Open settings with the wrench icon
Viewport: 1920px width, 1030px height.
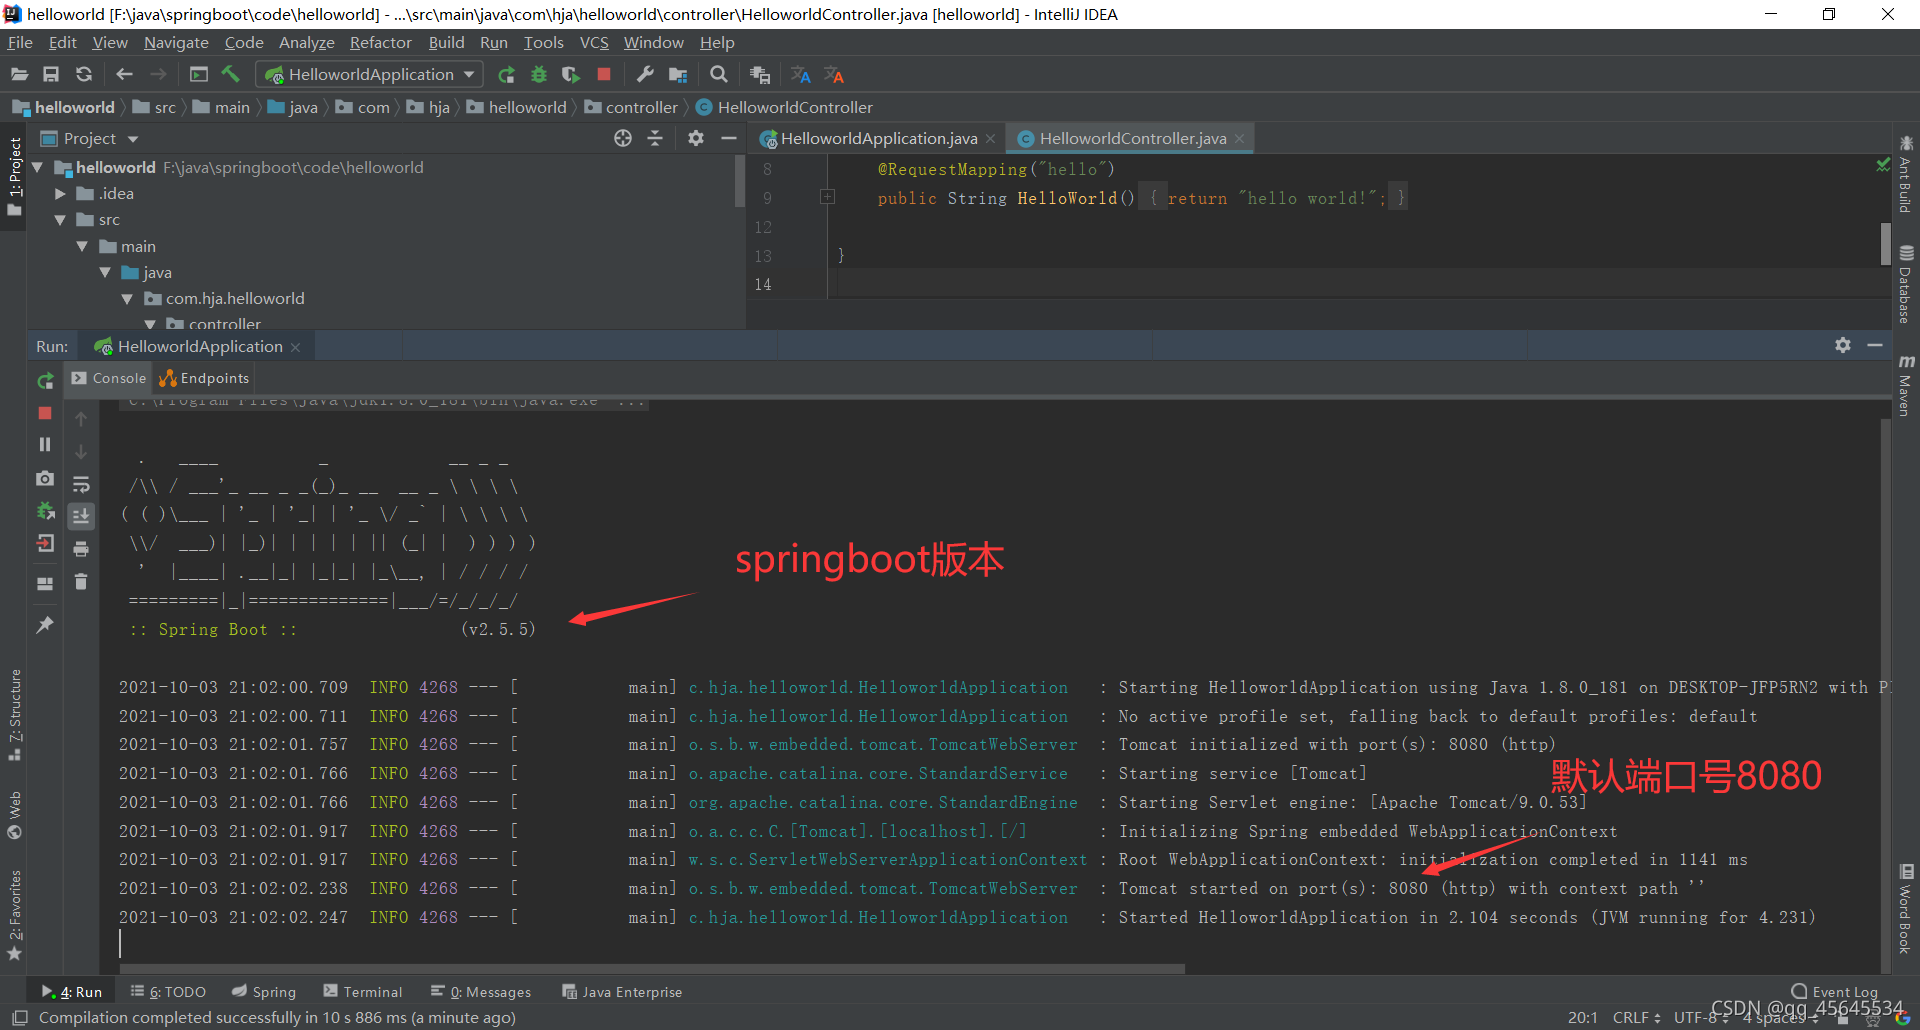(645, 75)
